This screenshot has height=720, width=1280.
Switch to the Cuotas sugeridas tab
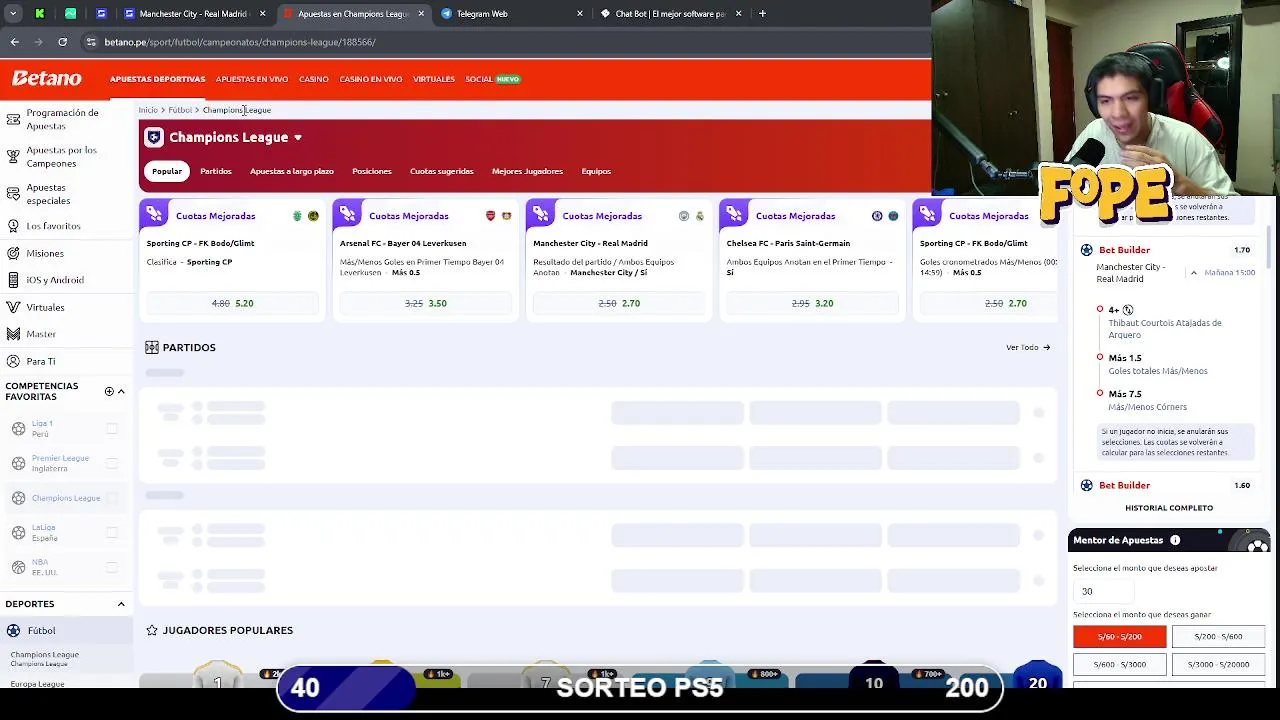pos(441,171)
